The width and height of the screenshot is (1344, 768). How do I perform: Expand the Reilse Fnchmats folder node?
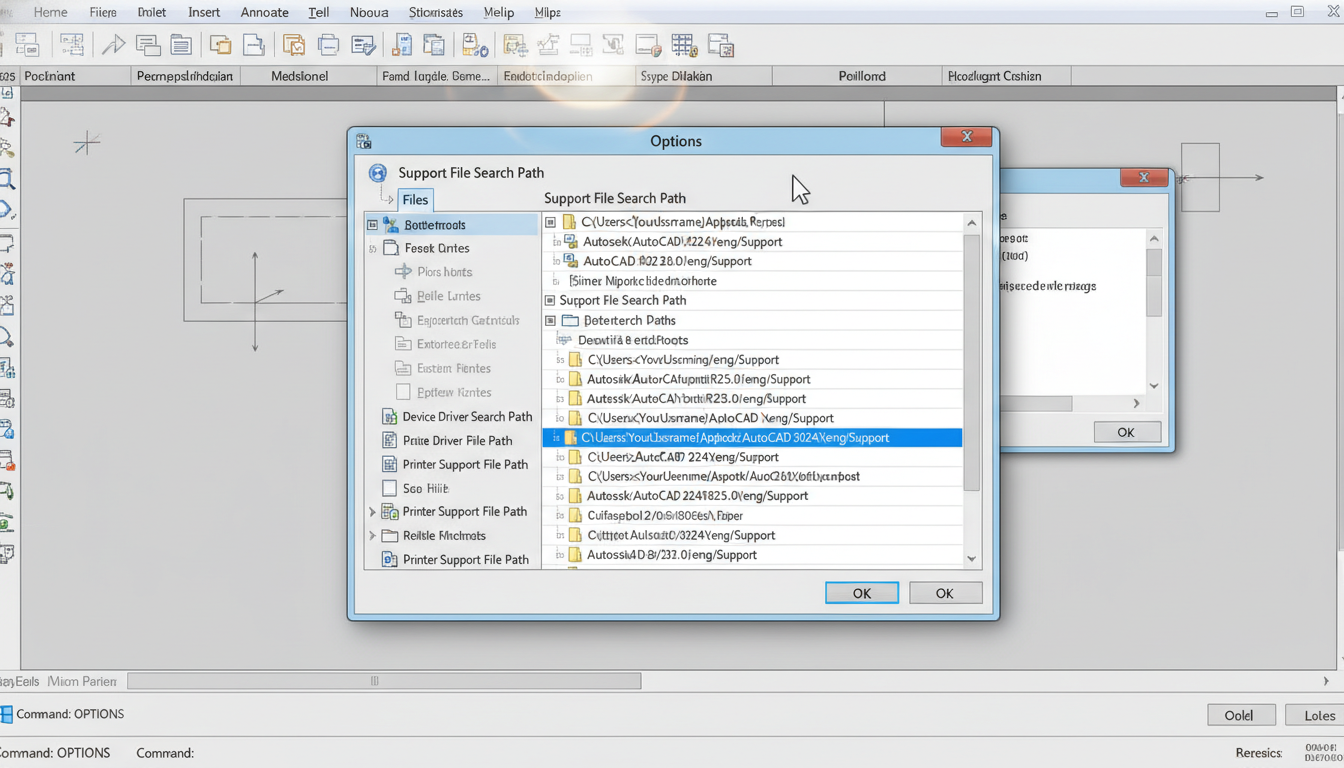(x=371, y=535)
